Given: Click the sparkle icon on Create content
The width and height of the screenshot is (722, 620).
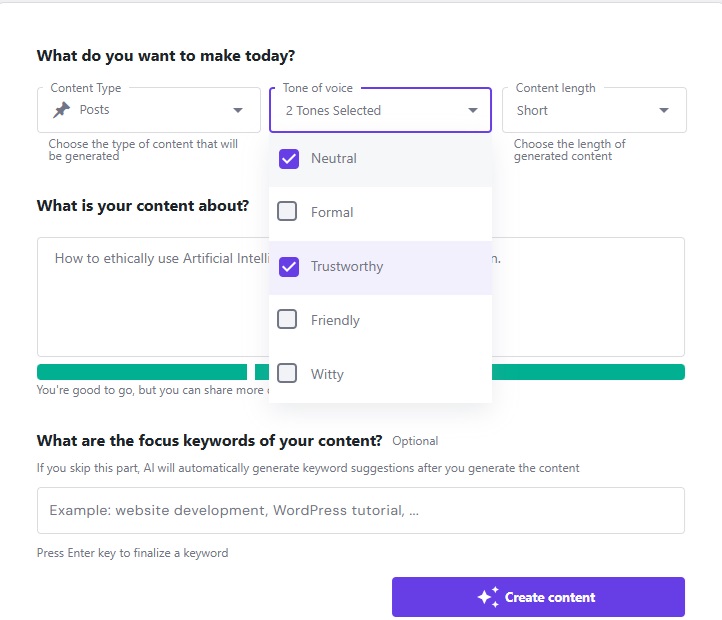Looking at the screenshot, I should [488, 597].
